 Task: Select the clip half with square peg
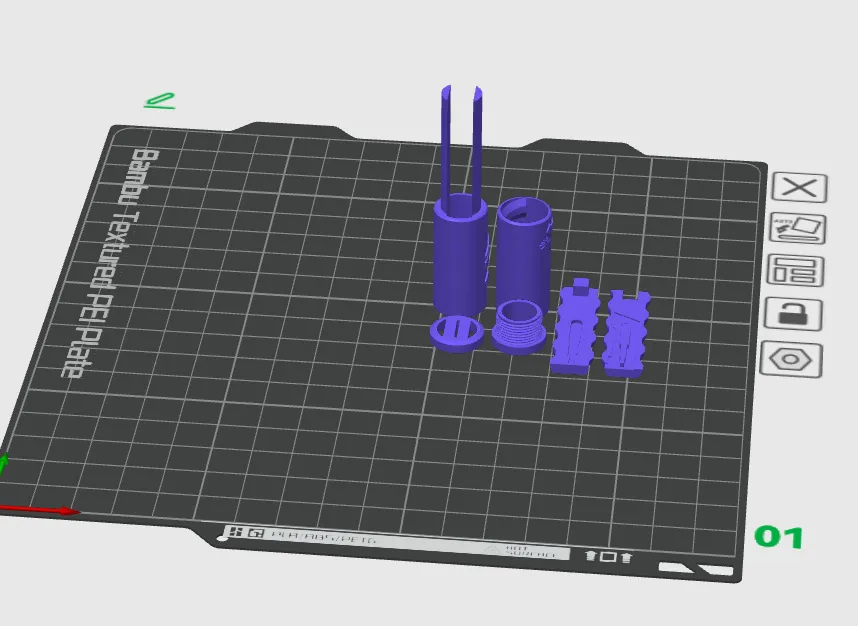click(x=575, y=330)
